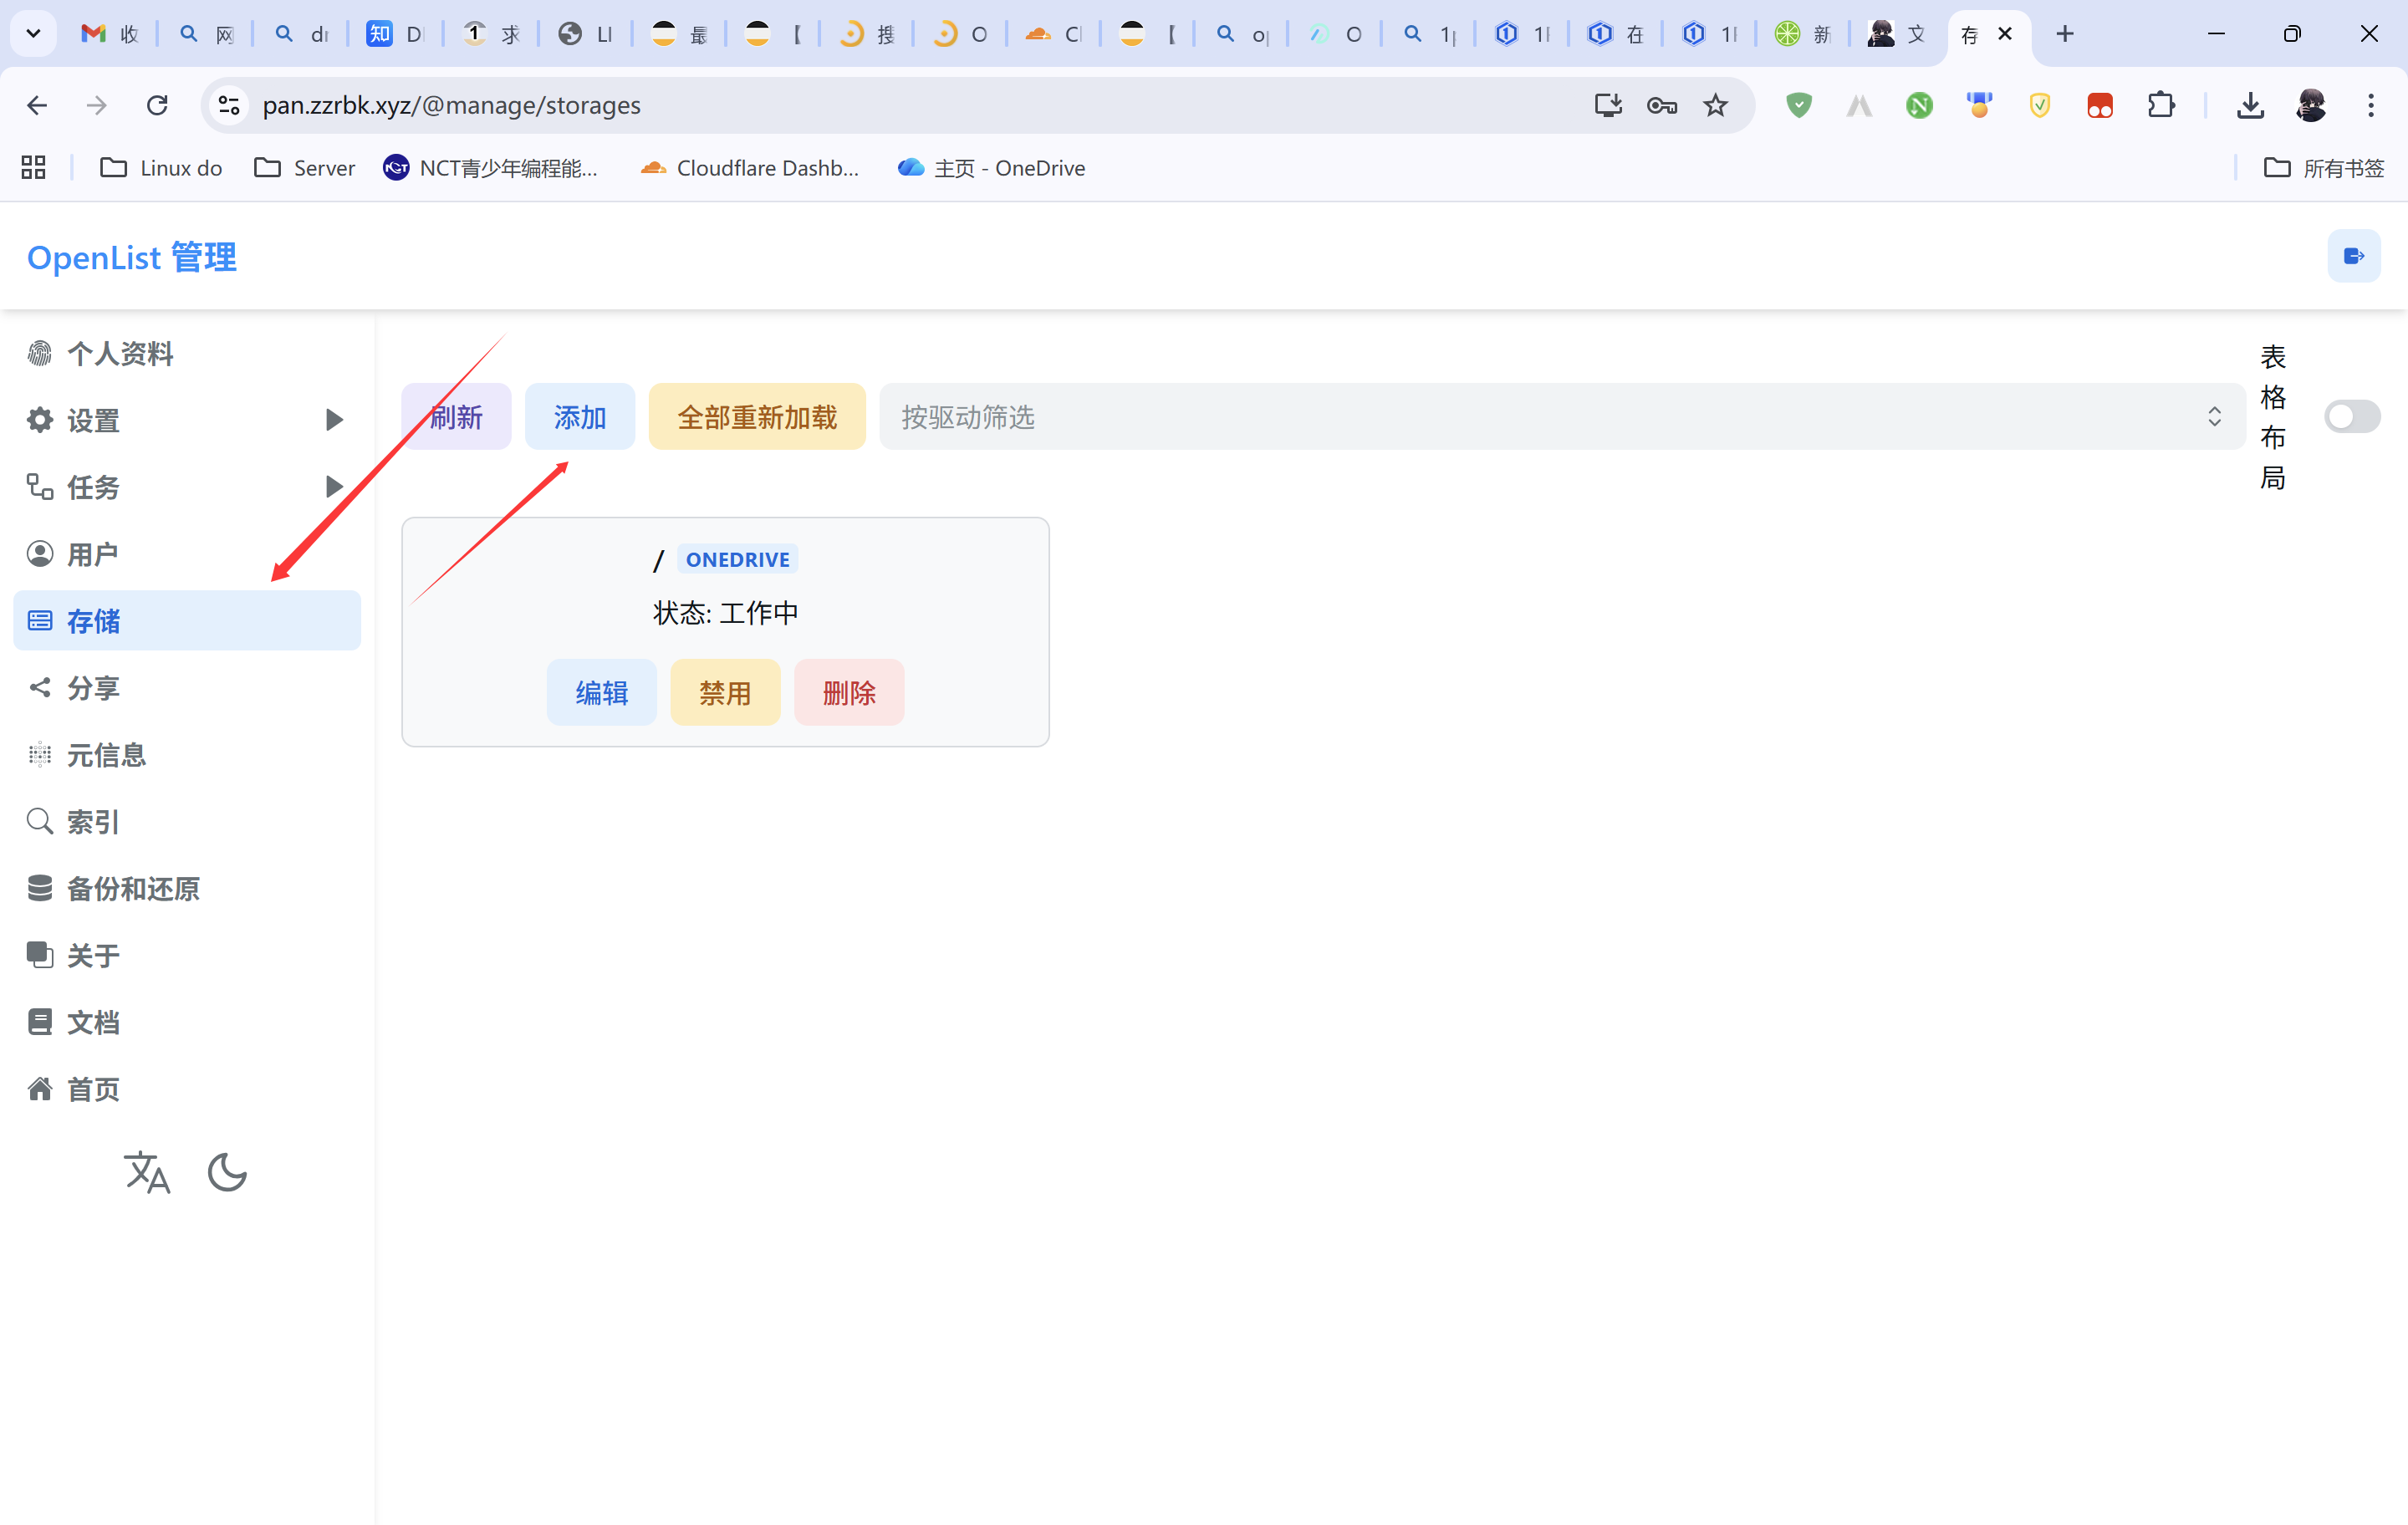This screenshot has width=2408, height=1525.
Task: Toggle the table layout switch
Action: pos(2351,416)
